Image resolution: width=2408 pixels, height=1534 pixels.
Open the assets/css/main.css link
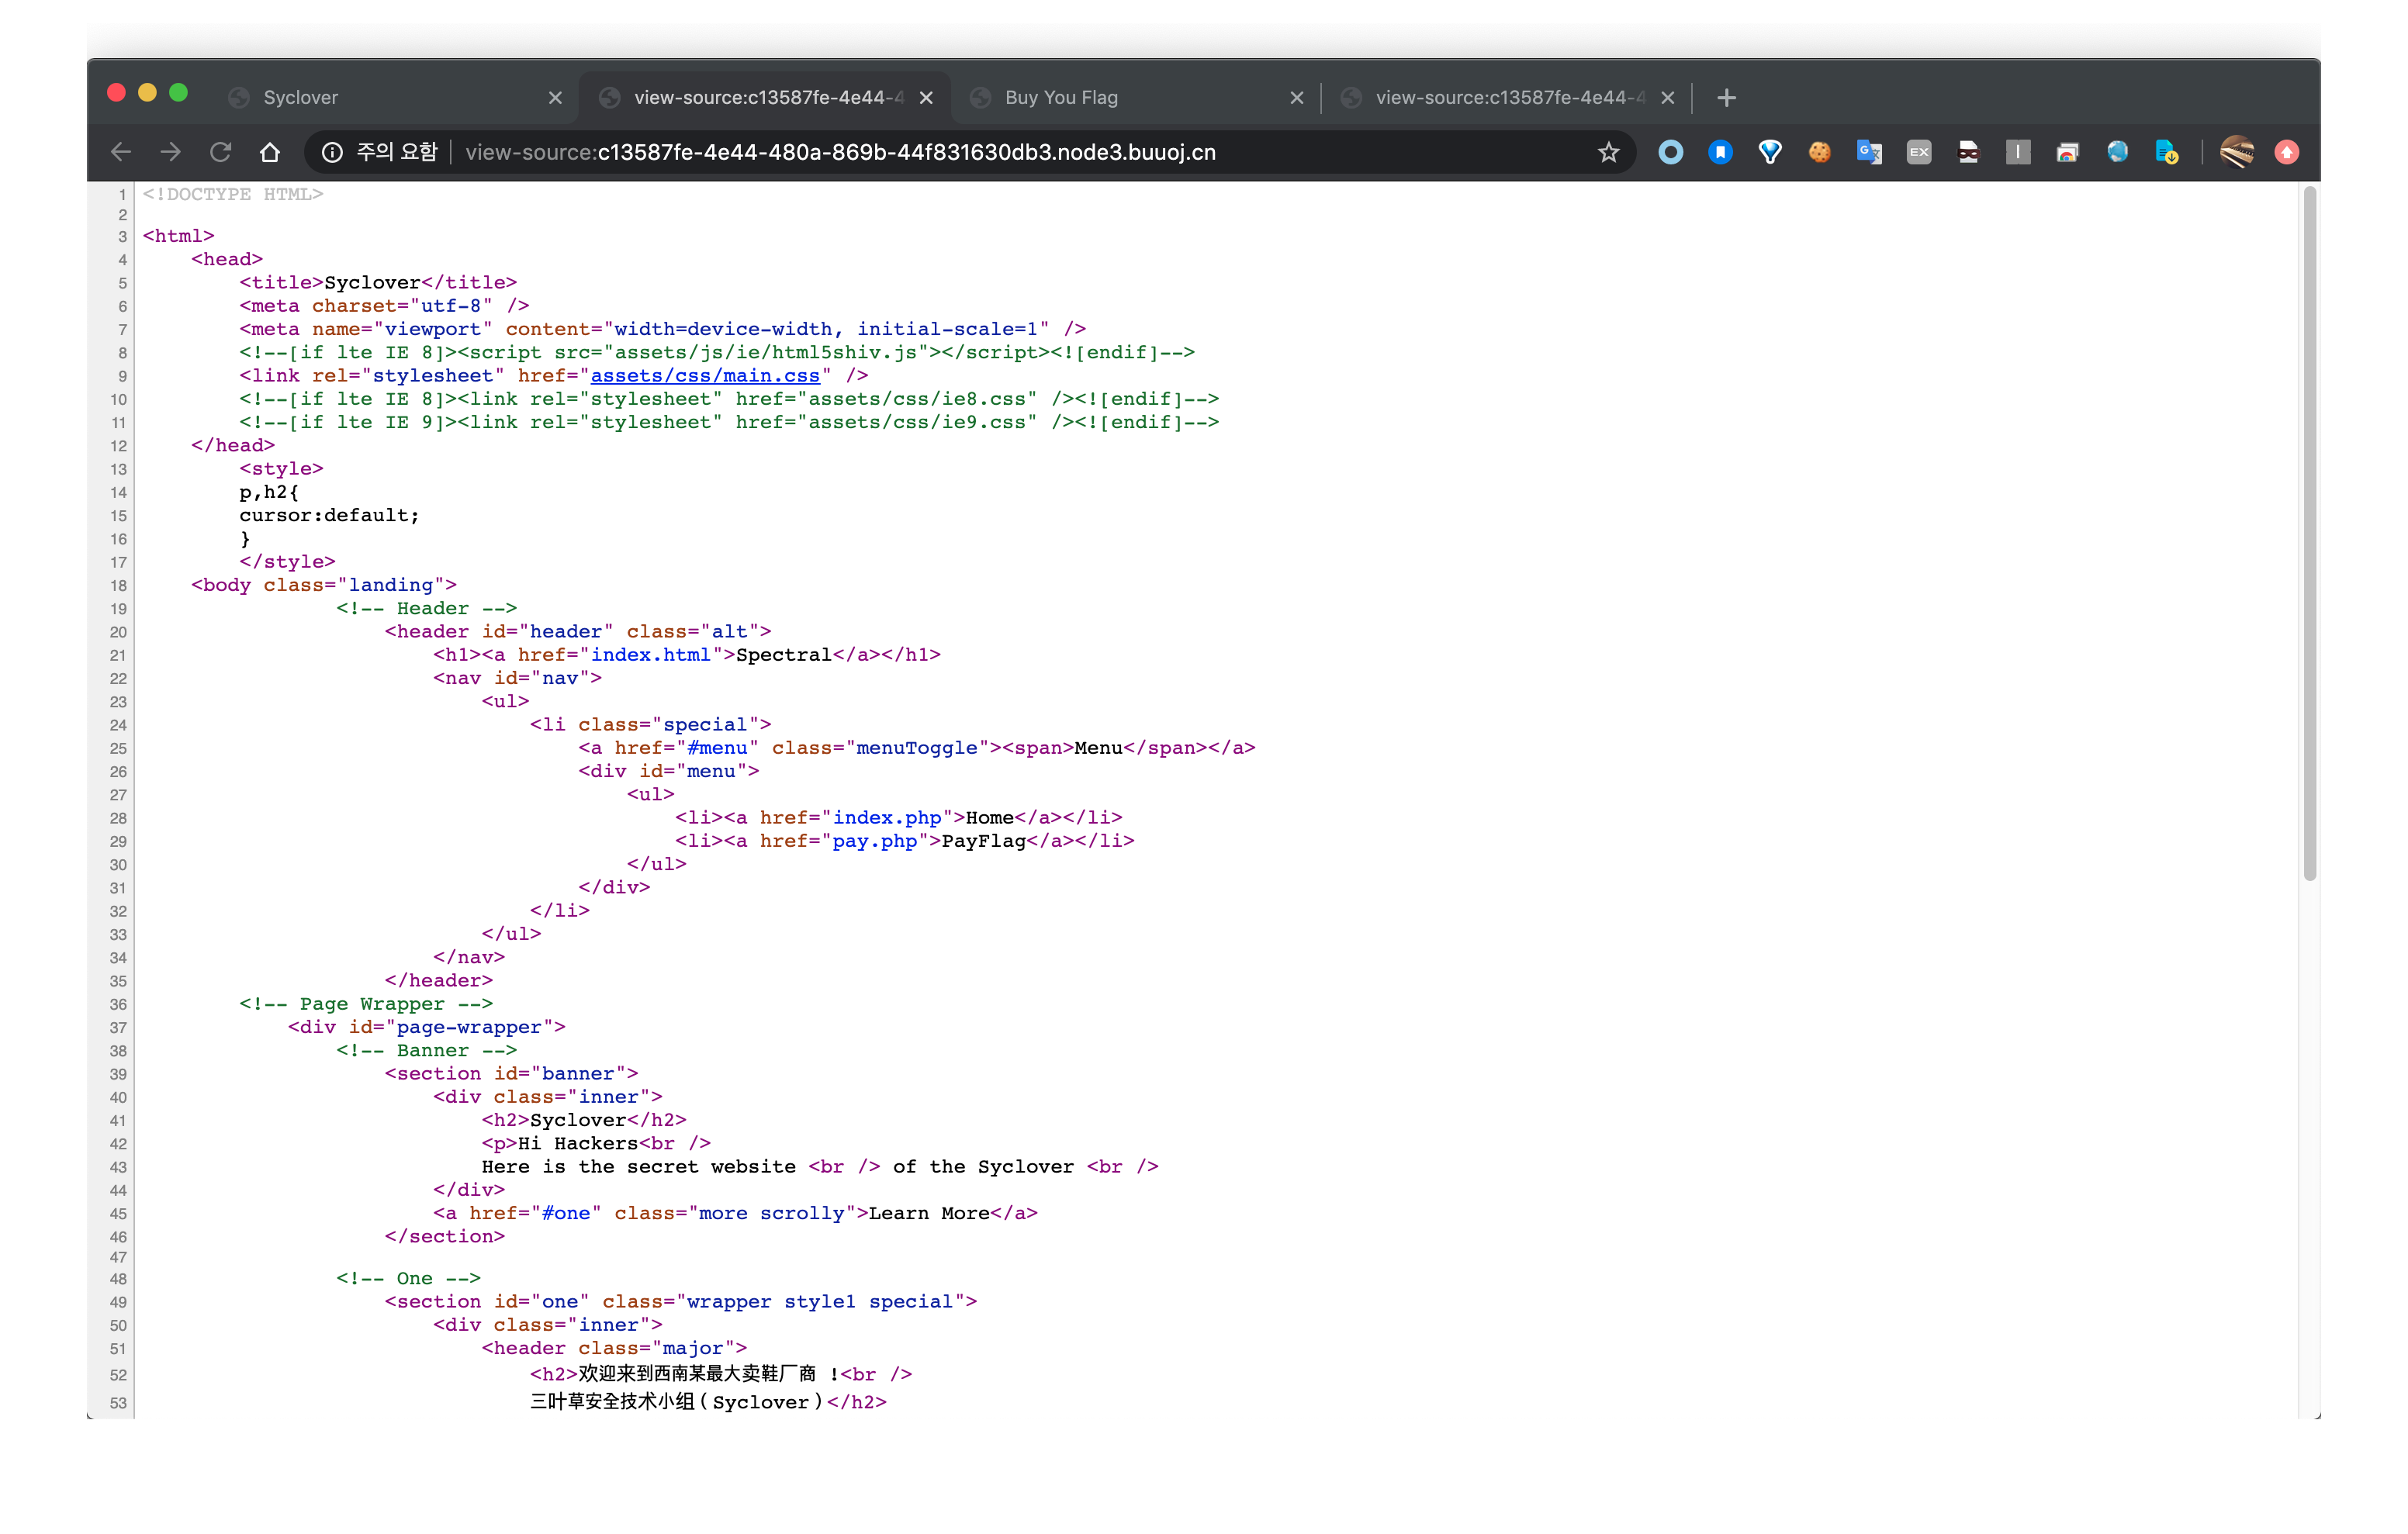(x=704, y=376)
